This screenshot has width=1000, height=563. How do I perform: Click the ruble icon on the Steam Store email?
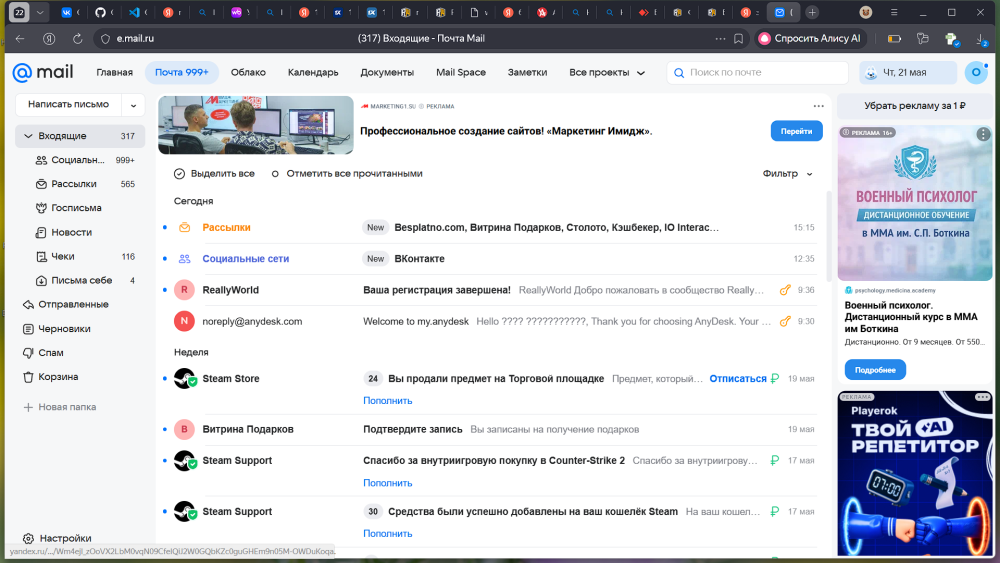tap(774, 379)
